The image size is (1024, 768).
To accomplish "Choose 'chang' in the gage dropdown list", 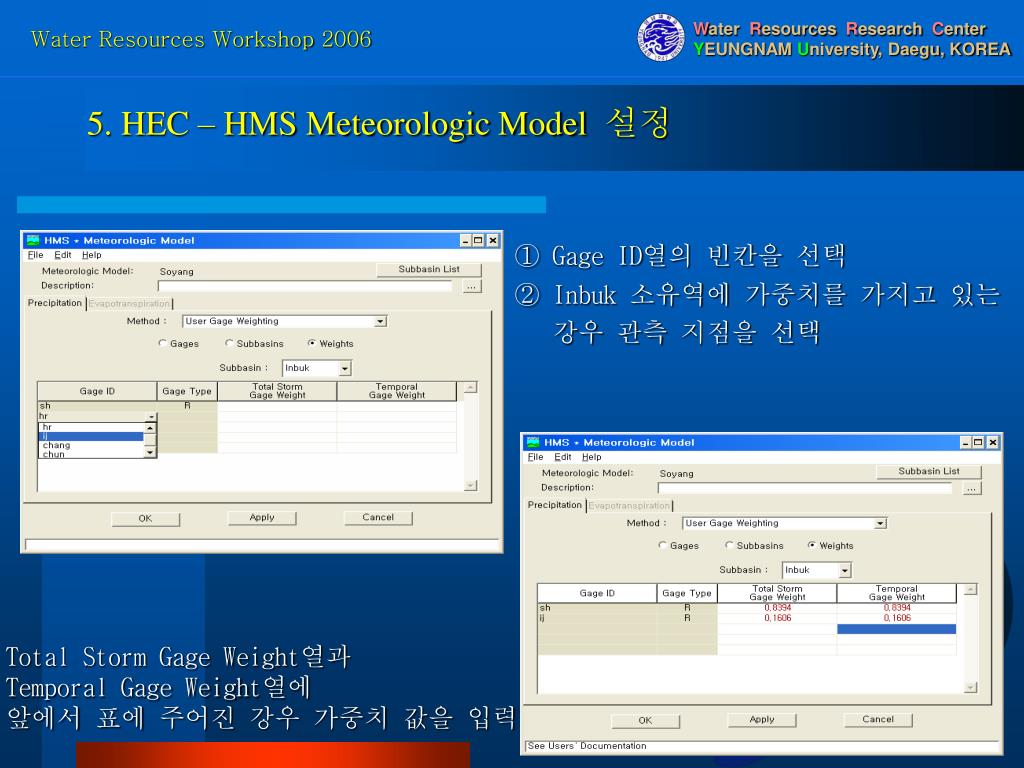I will 91,445.
